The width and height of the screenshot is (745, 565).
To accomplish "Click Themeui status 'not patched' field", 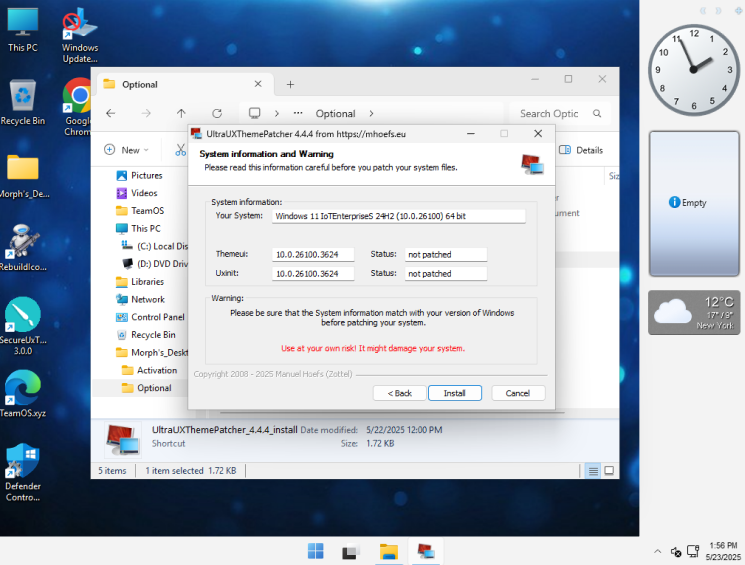I will [446, 254].
